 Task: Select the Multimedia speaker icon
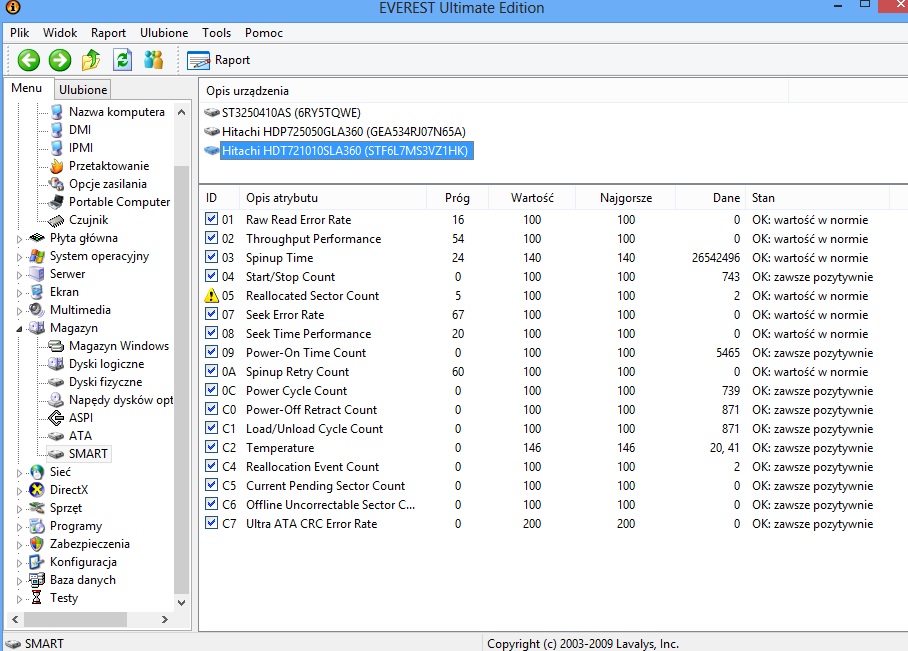pos(37,309)
